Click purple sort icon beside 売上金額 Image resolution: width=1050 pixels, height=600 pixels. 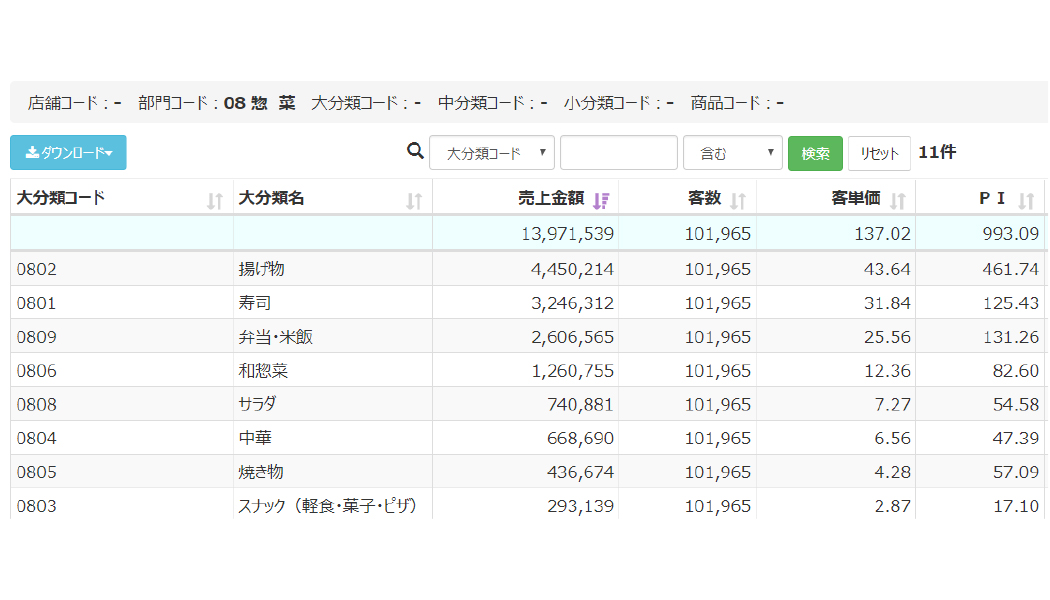pos(600,201)
